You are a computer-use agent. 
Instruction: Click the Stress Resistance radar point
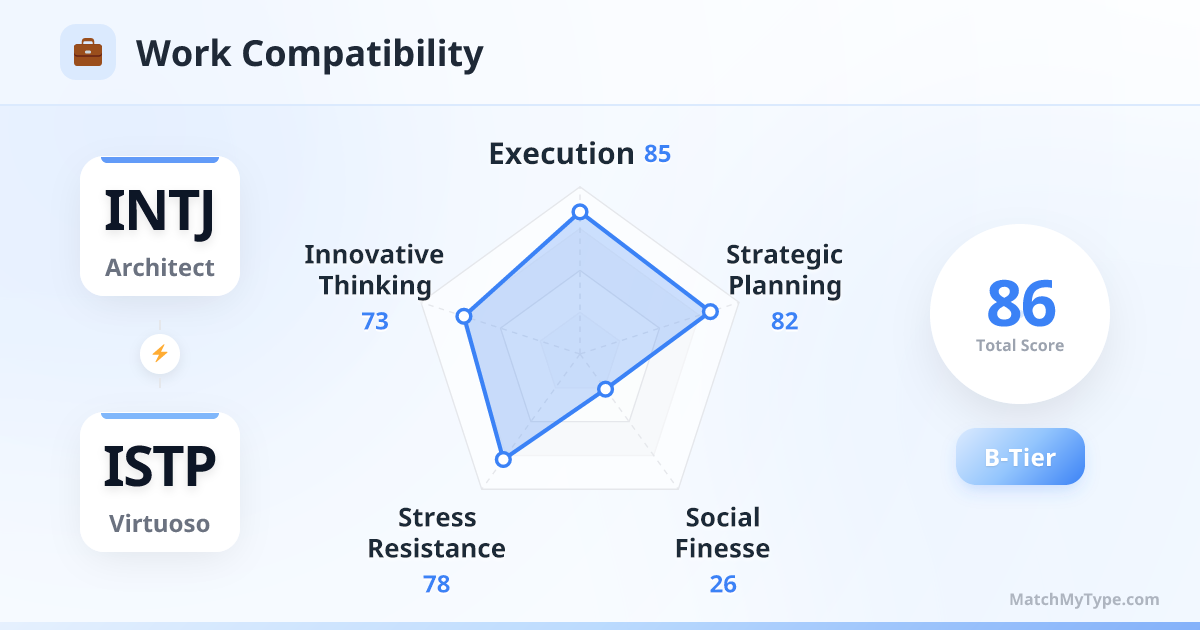[503, 459]
